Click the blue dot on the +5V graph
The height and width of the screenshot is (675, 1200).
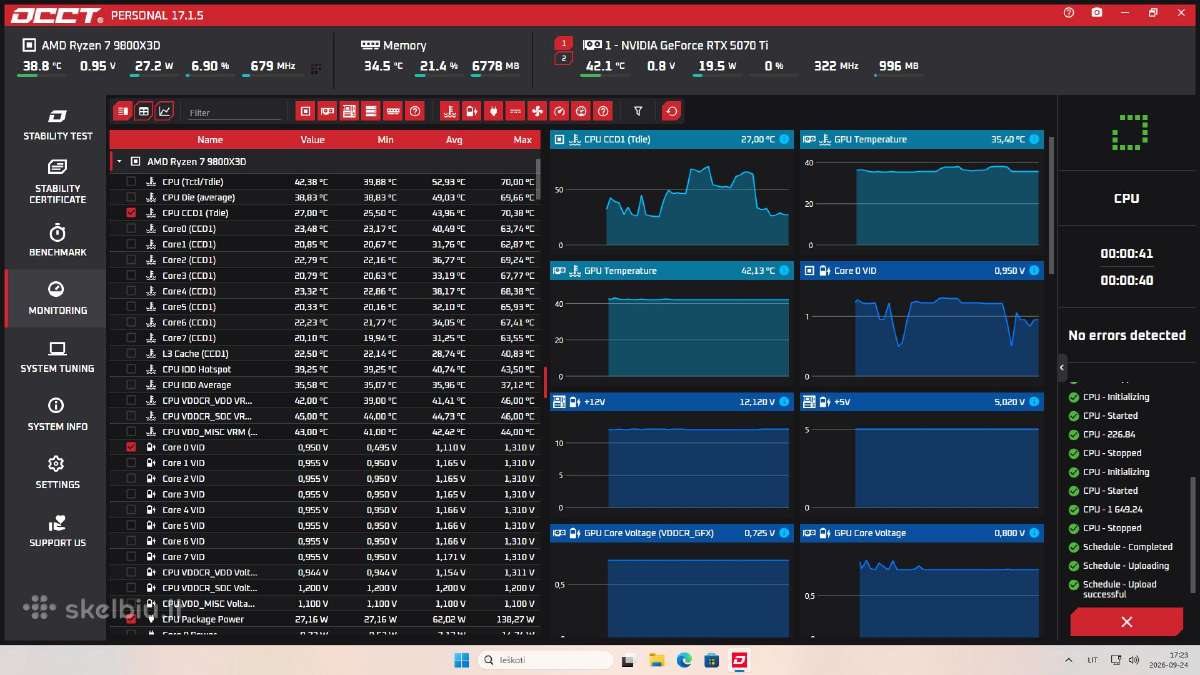pos(1034,402)
